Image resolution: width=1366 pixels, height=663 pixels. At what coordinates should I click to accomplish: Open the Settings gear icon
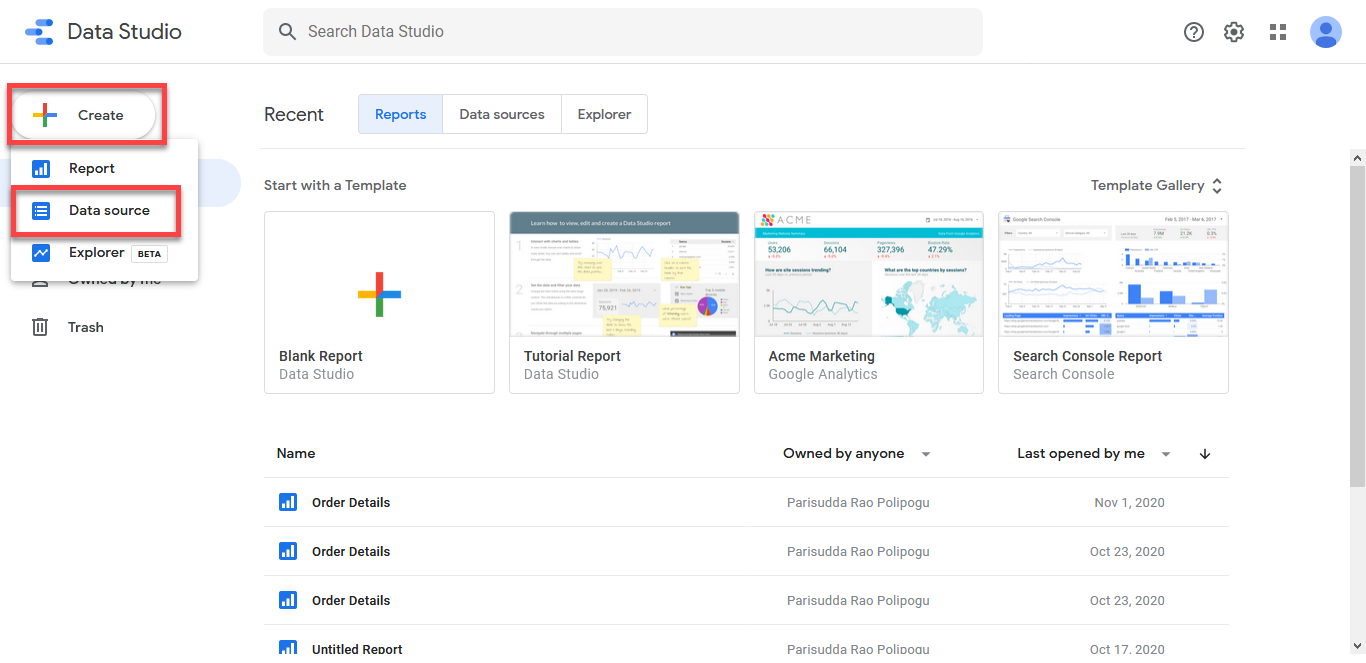pos(1234,32)
